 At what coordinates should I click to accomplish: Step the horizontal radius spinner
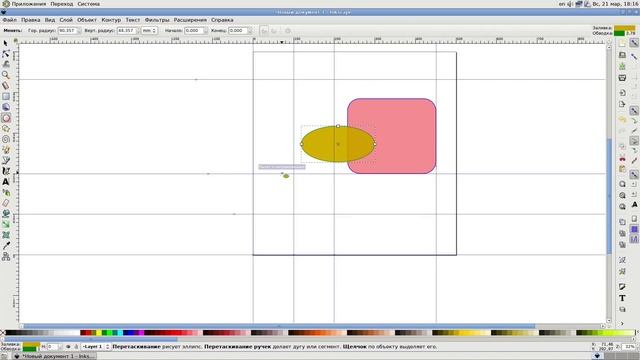(79, 31)
